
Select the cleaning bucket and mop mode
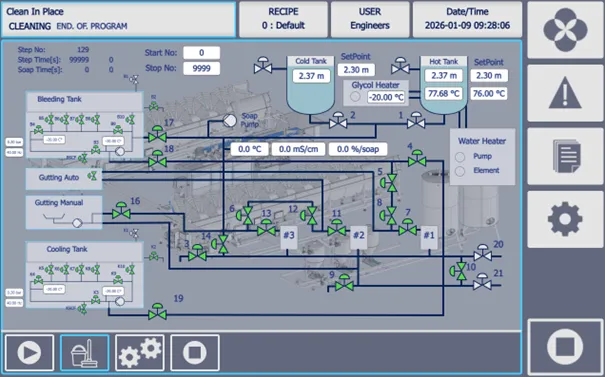84,352
